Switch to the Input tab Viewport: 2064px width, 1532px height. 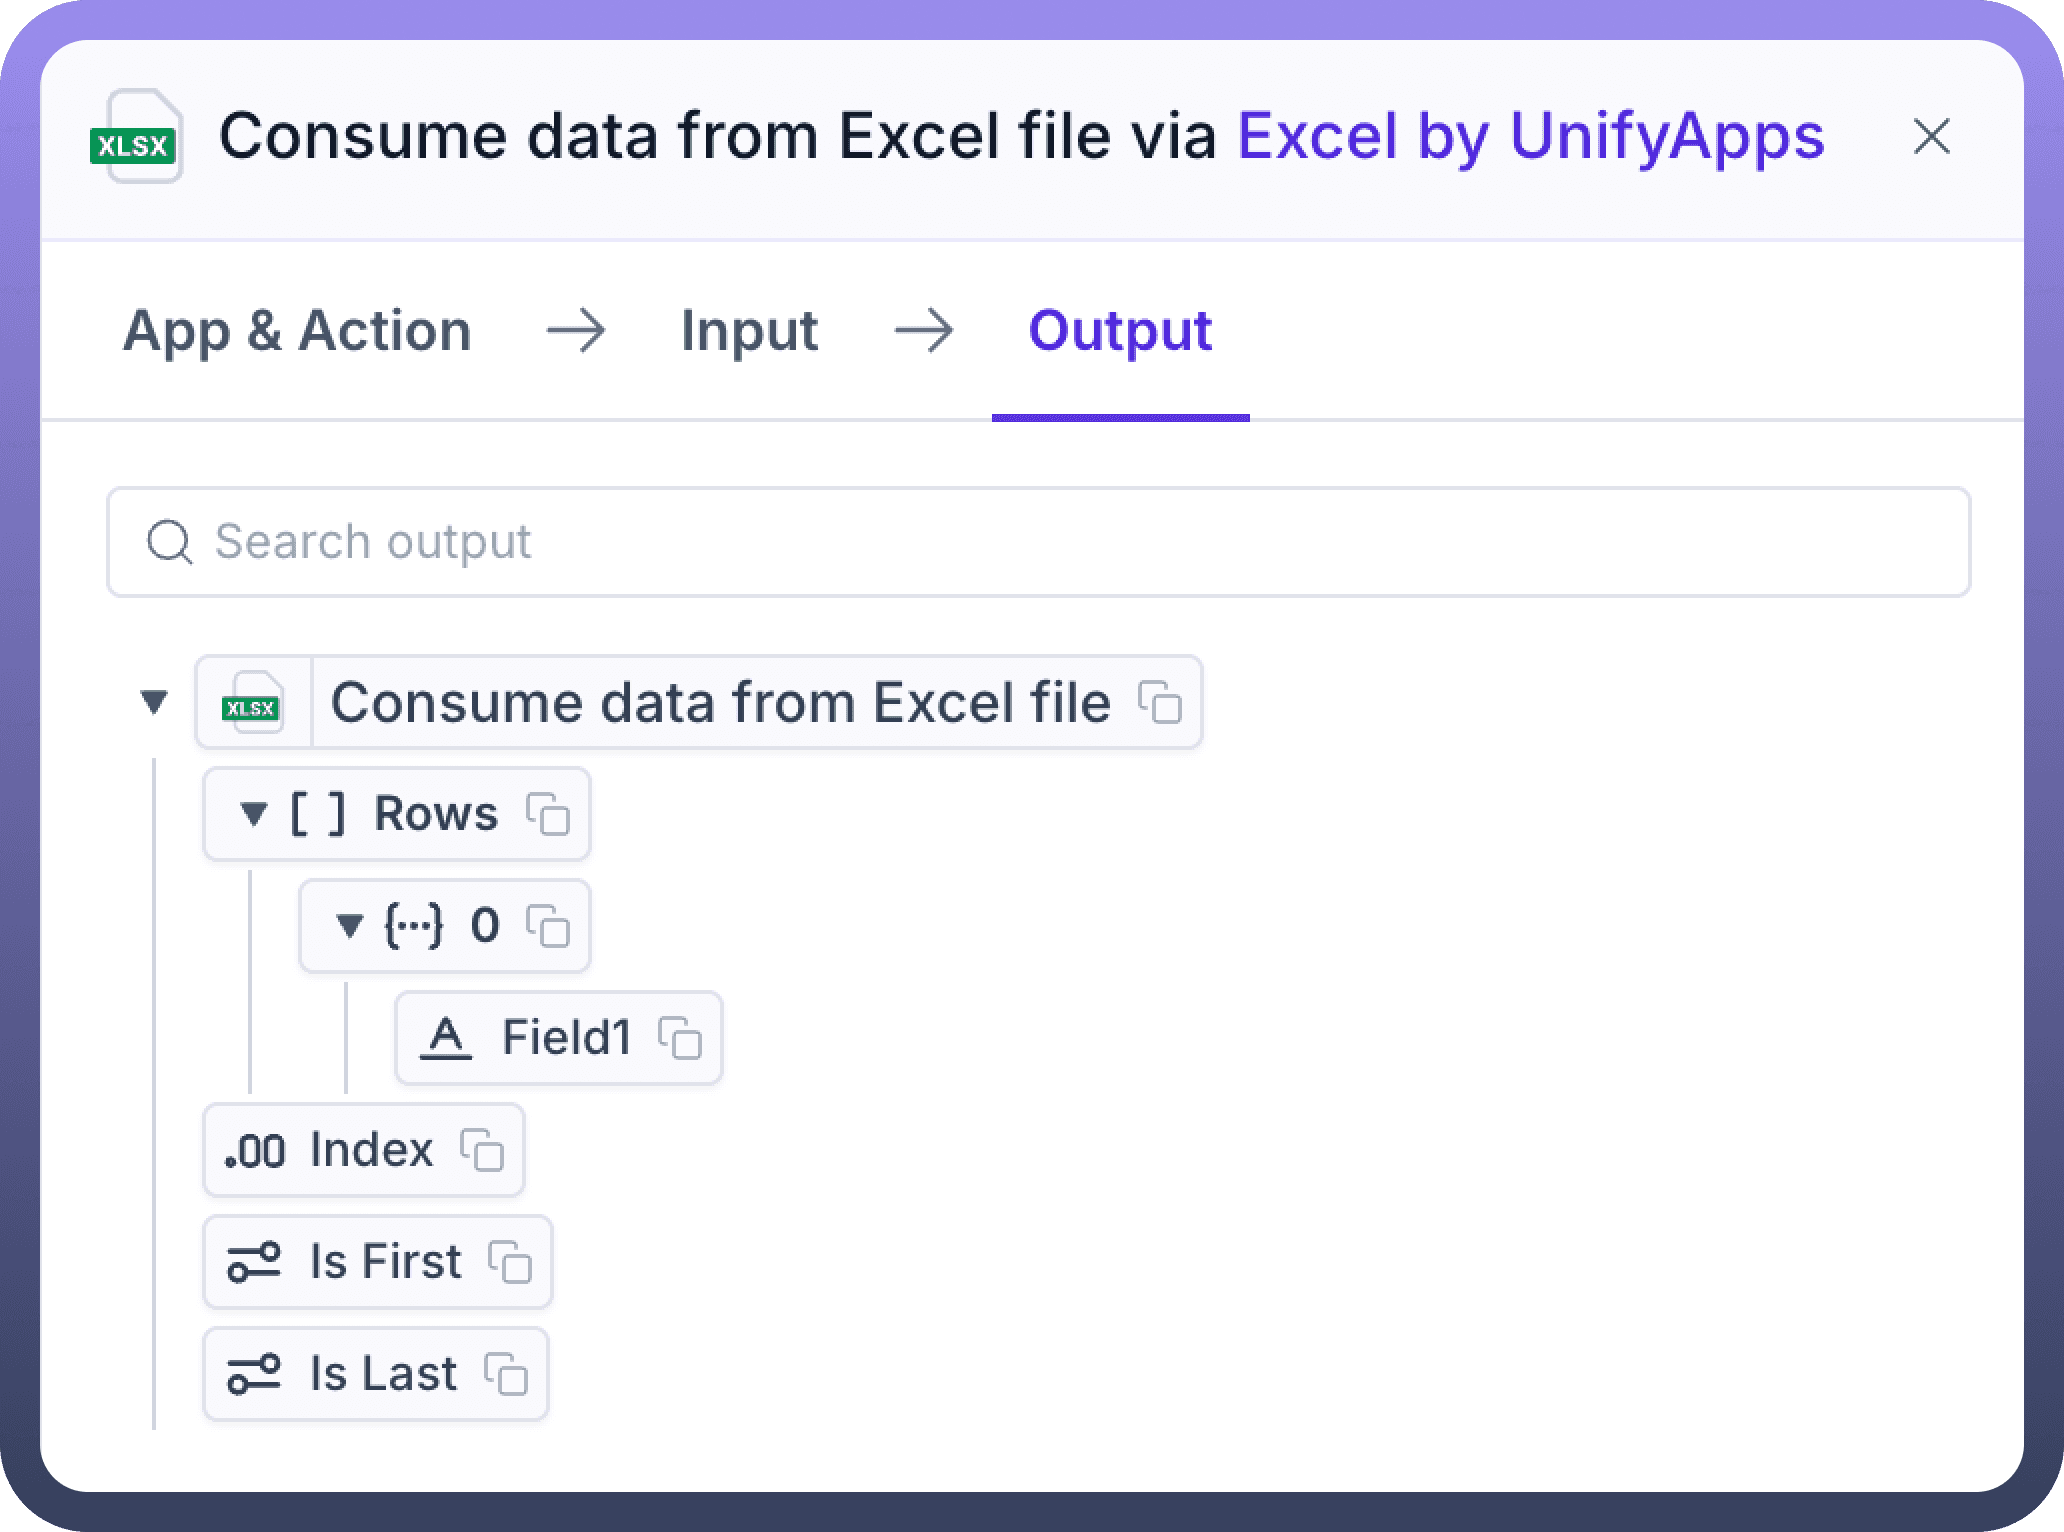749,331
